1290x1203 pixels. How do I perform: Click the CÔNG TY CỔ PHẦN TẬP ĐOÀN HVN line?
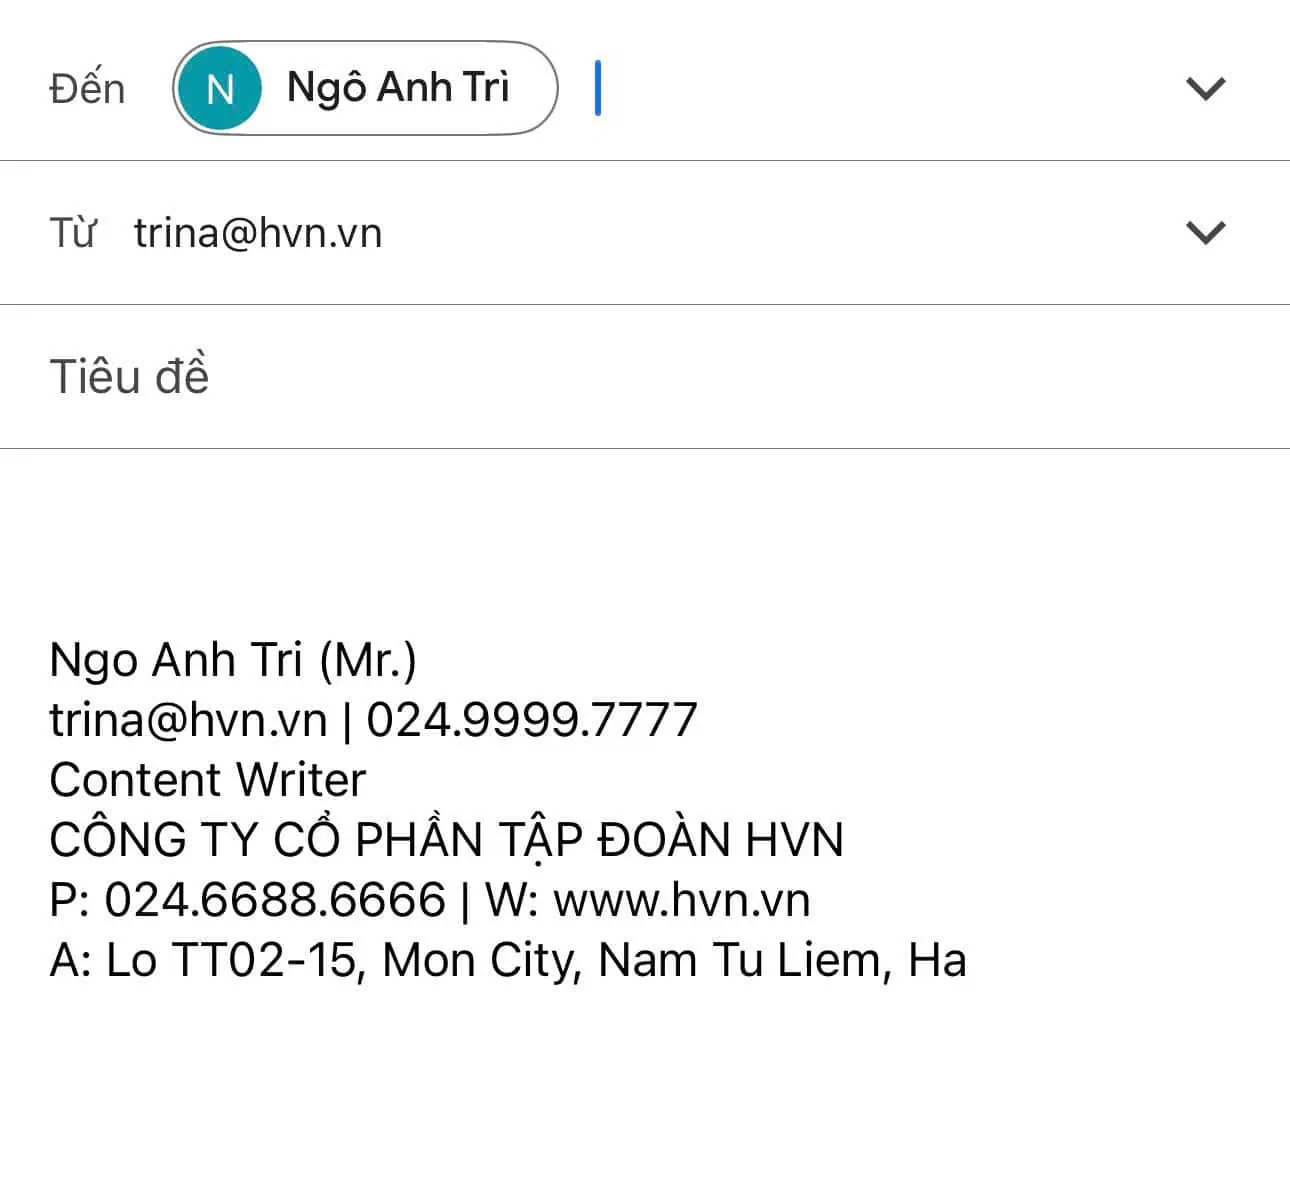[446, 840]
